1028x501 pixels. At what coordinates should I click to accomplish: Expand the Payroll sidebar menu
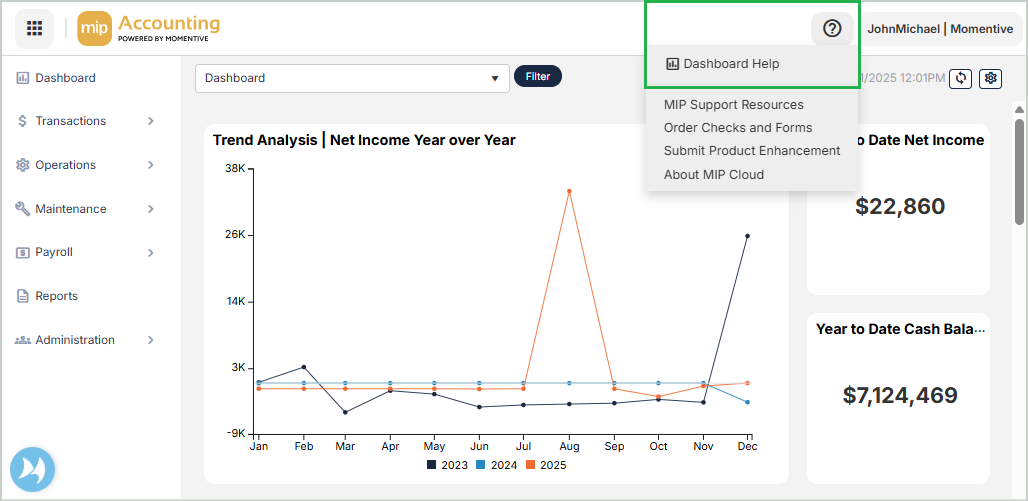point(85,253)
